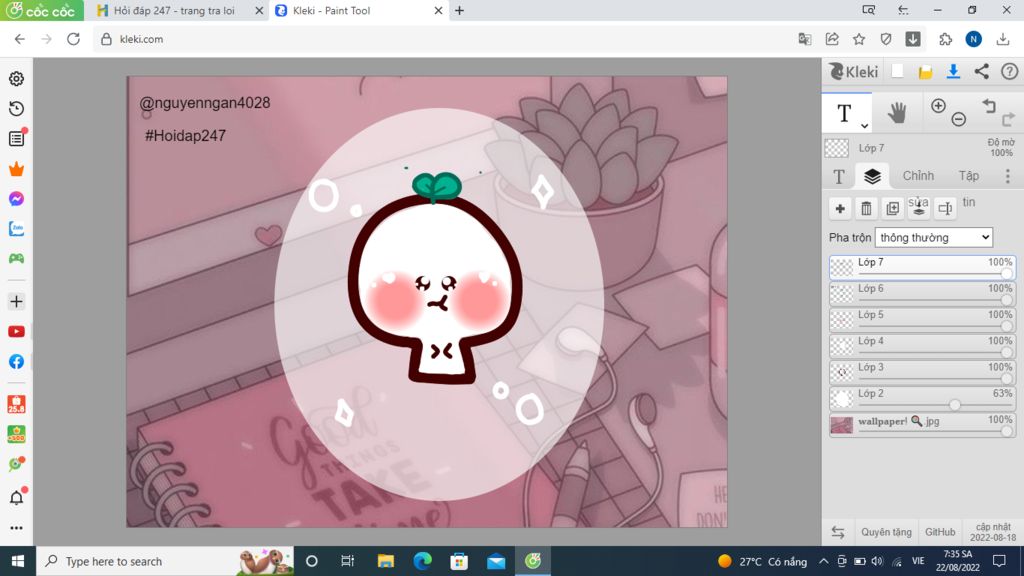Zoom out on the canvas with the minus magnifier

pyautogui.click(x=959, y=119)
